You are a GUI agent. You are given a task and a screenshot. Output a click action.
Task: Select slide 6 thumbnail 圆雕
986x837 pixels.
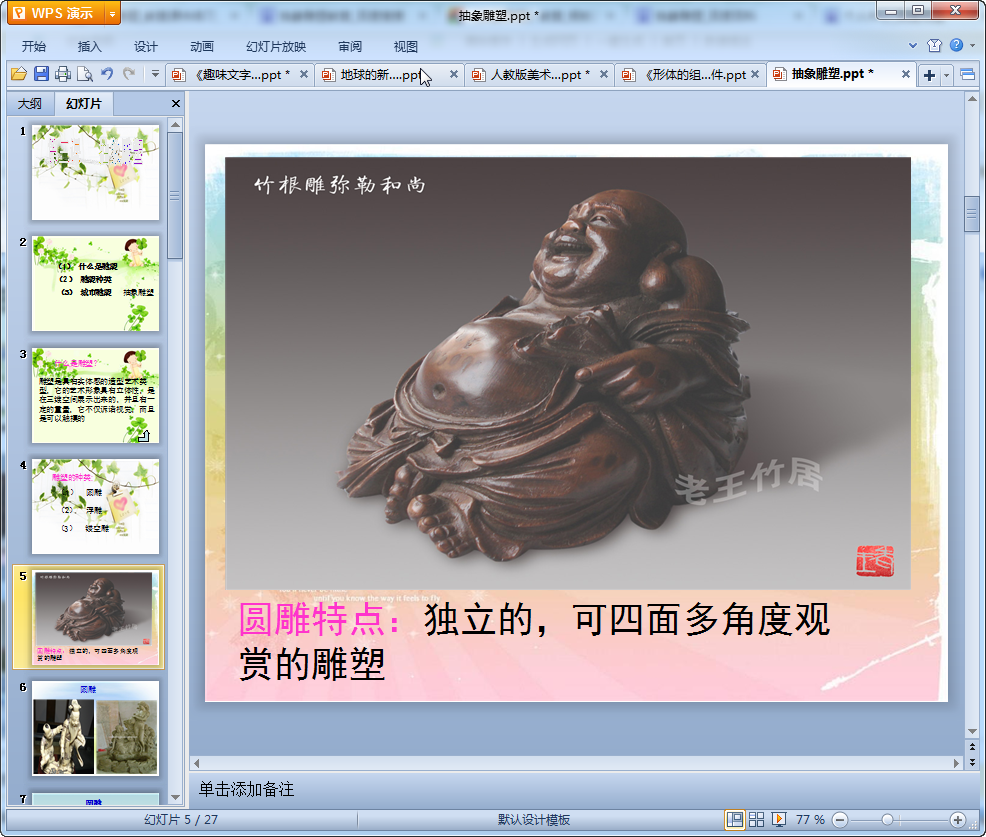(96, 728)
